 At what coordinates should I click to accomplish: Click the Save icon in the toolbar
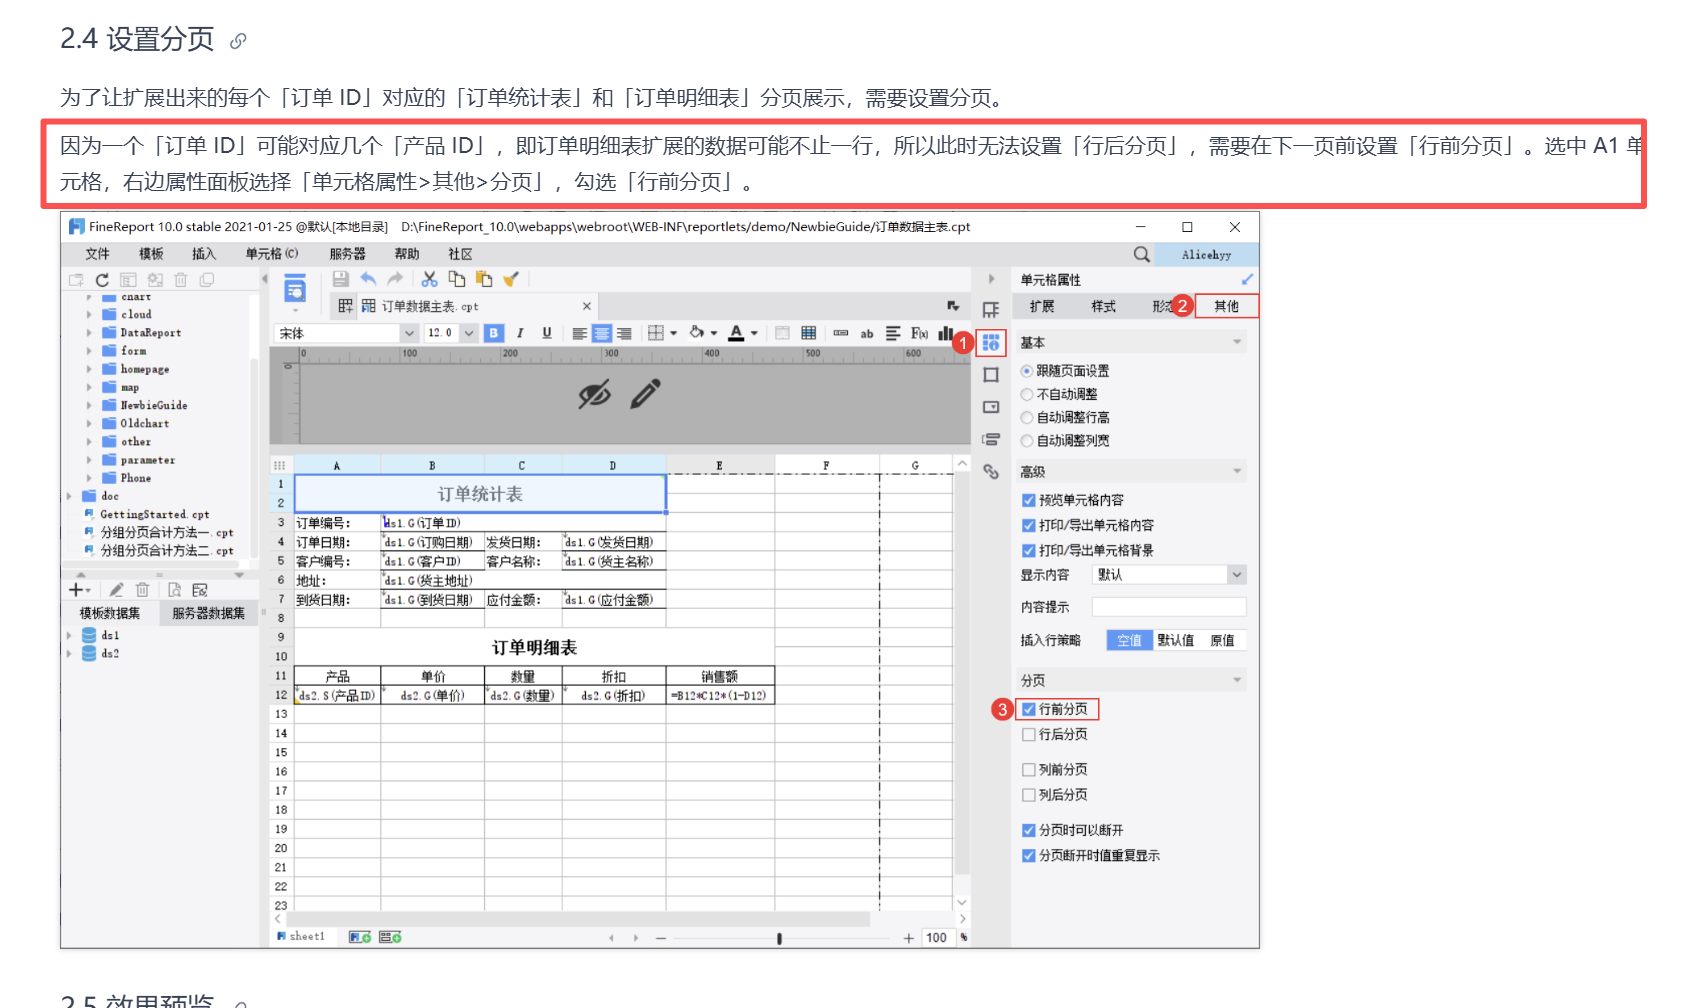pos(340,279)
